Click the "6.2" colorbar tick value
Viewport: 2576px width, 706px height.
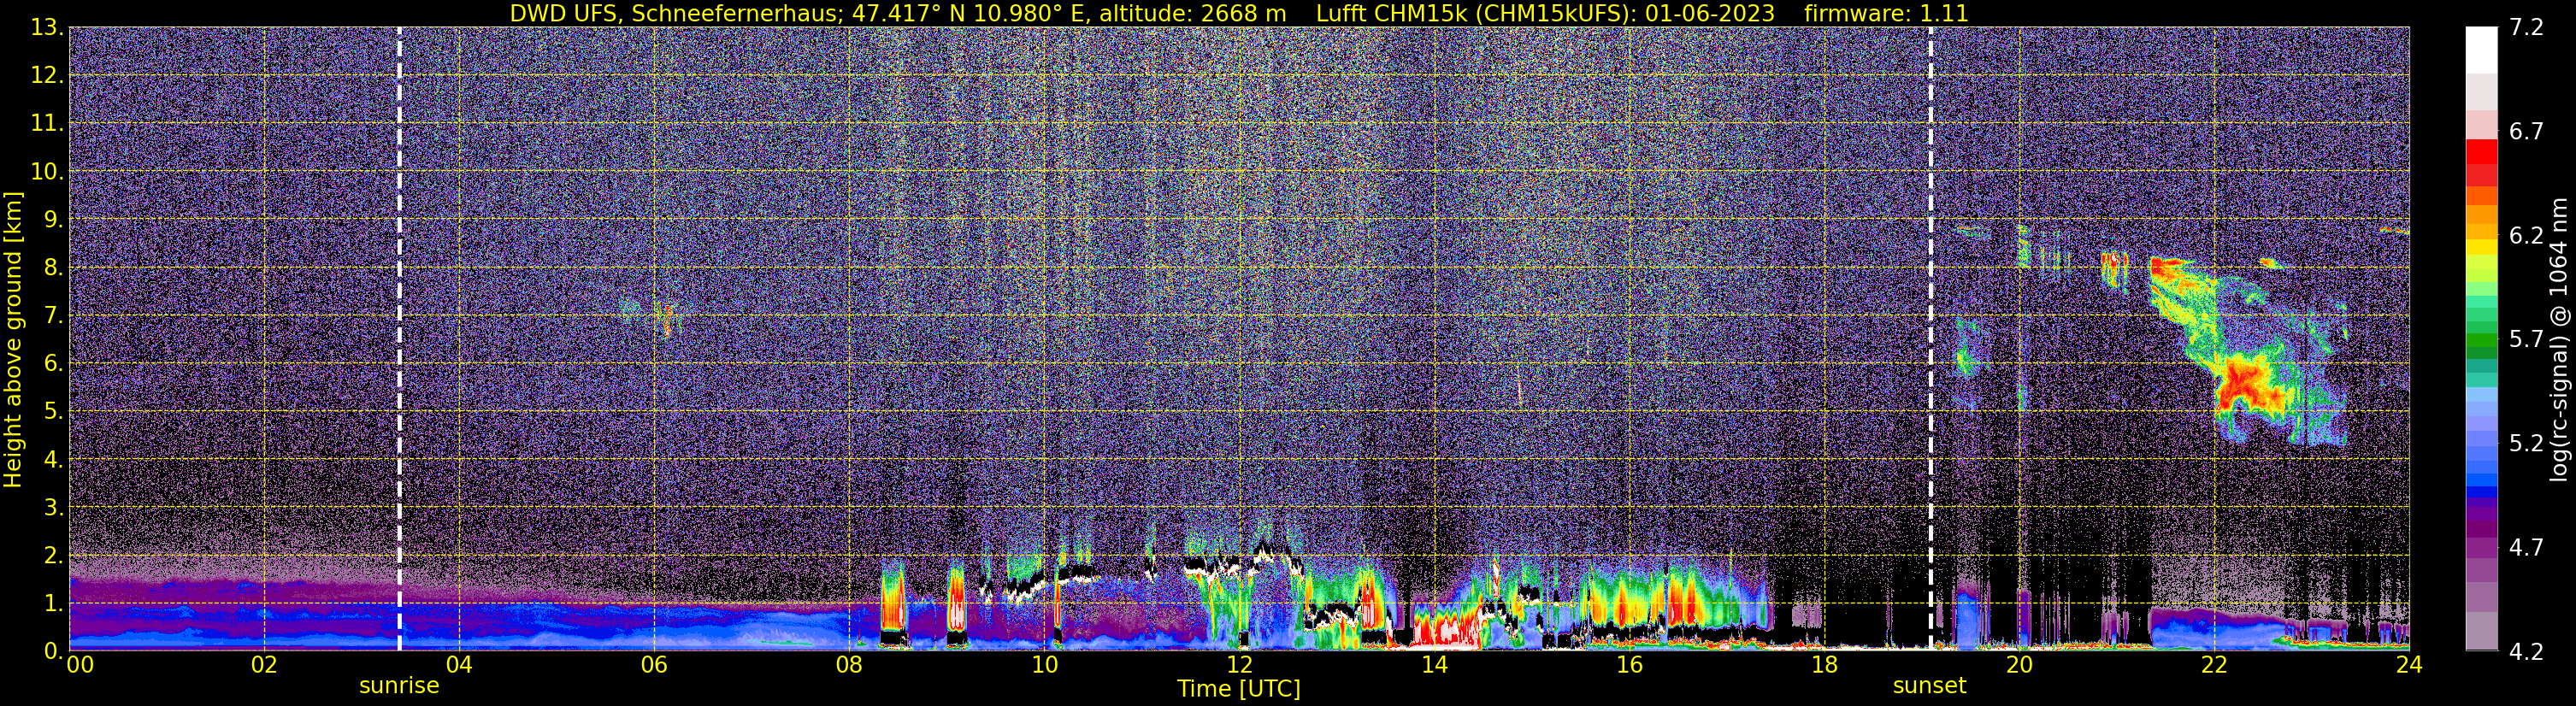[x=2526, y=236]
